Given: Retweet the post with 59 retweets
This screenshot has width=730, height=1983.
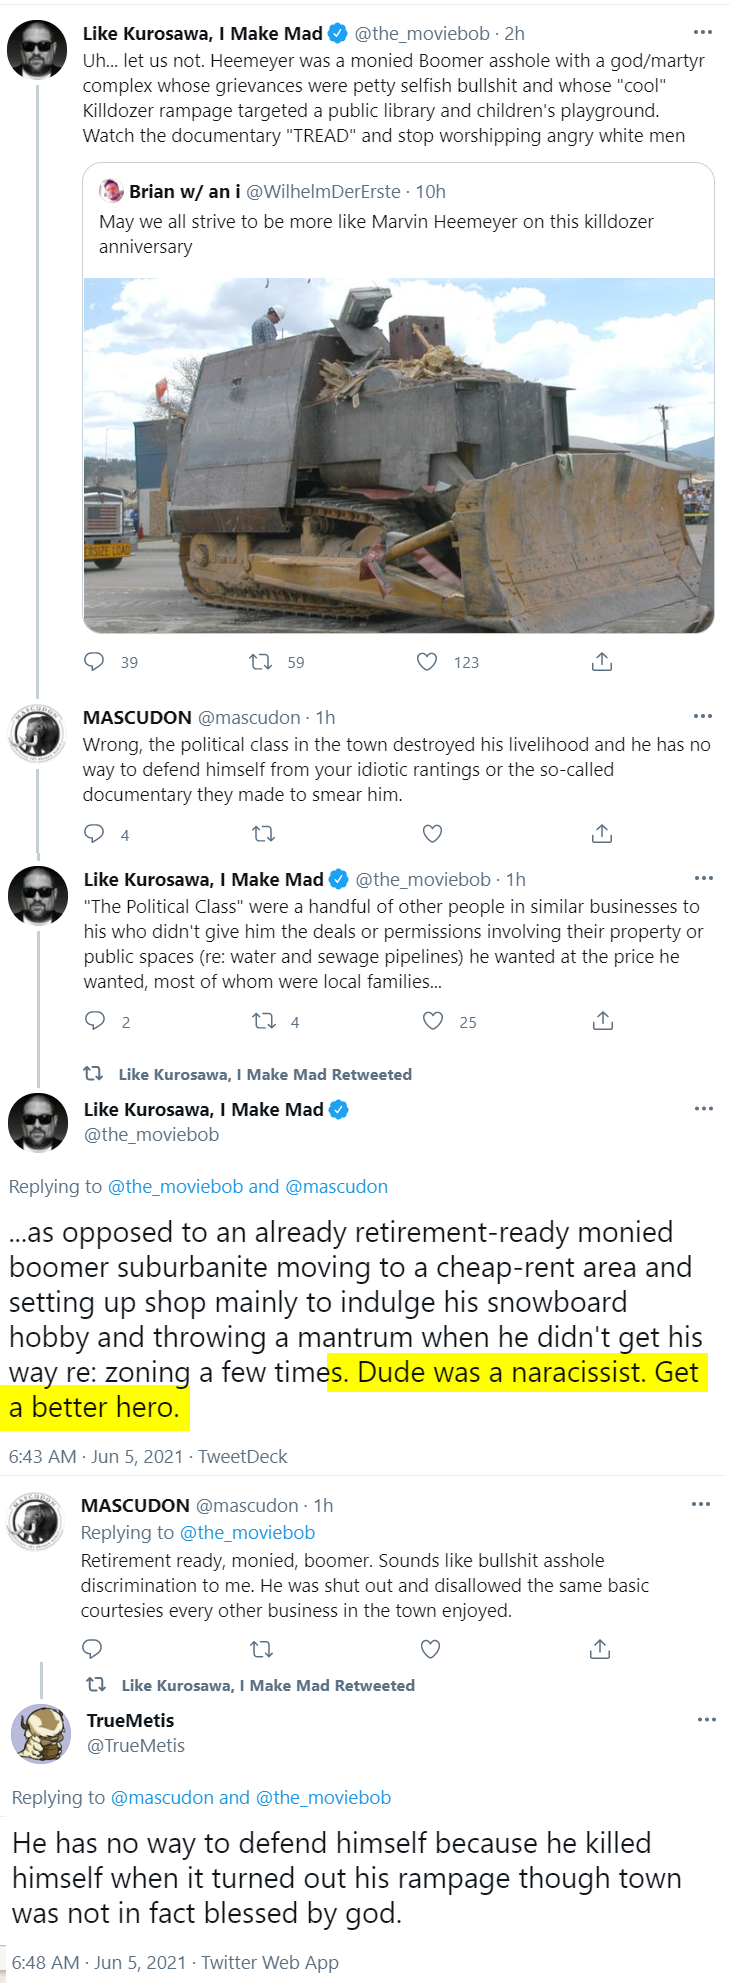Looking at the screenshot, I should [260, 661].
